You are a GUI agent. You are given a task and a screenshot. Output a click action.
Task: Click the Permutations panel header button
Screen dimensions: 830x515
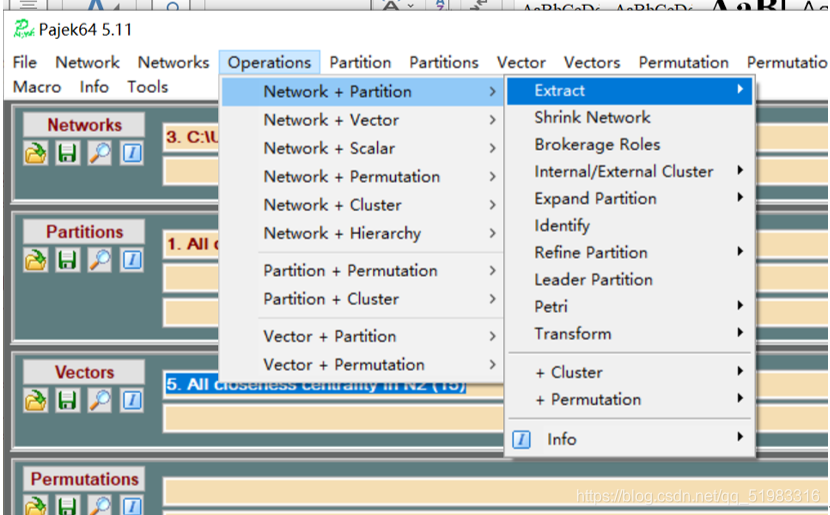84,479
